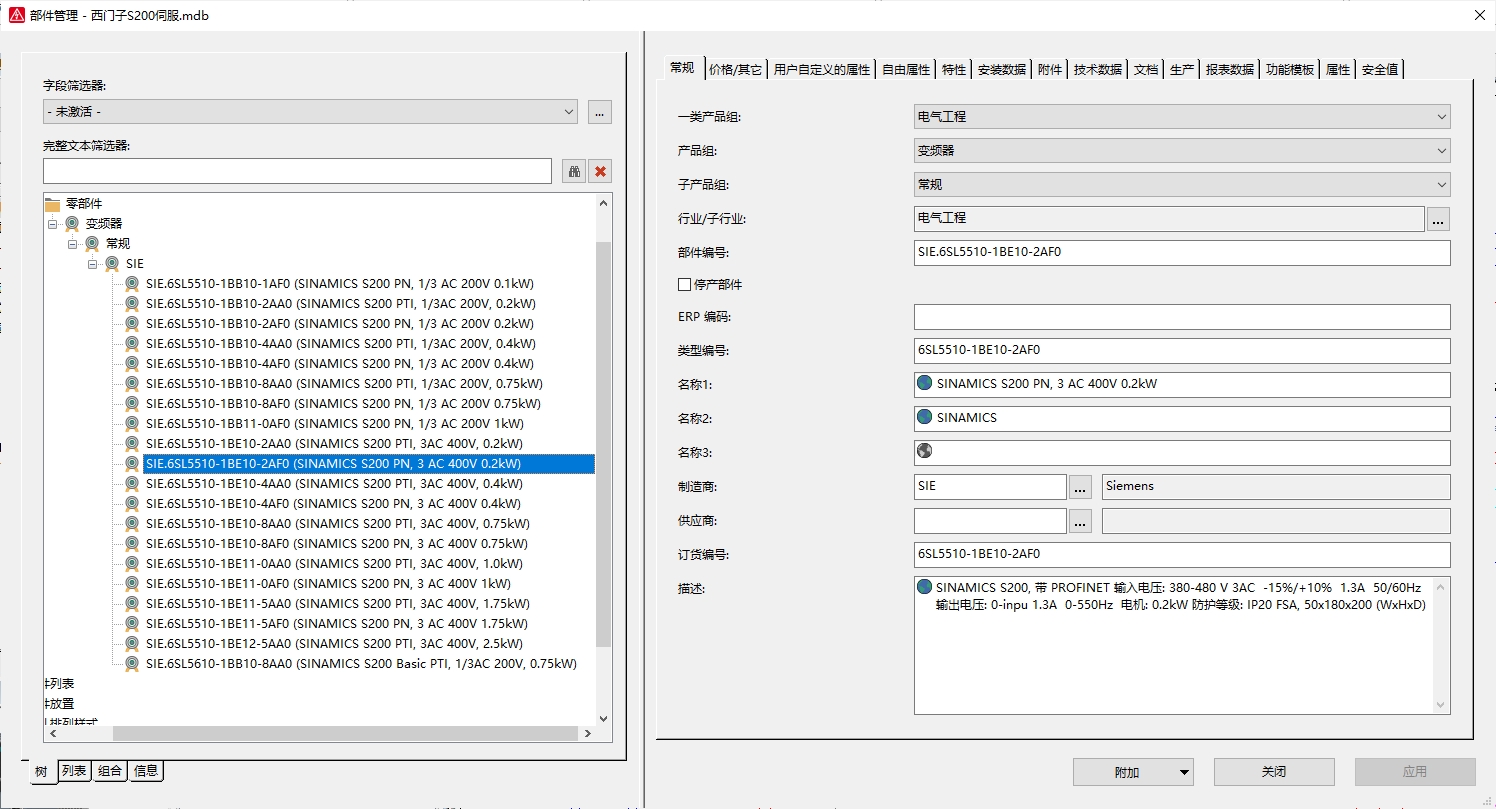The width and height of the screenshot is (1496, 809).
Task: Click the part icon of SIE.6SL5510-1BB10-8AF0
Action: 132,404
